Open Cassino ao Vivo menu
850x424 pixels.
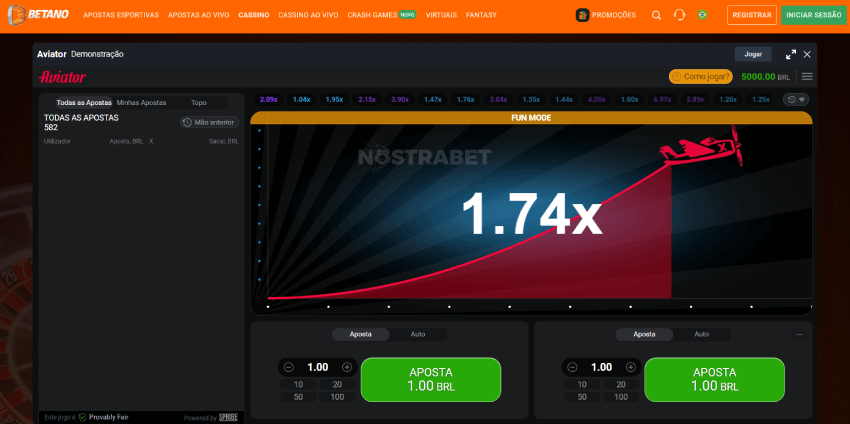point(308,15)
